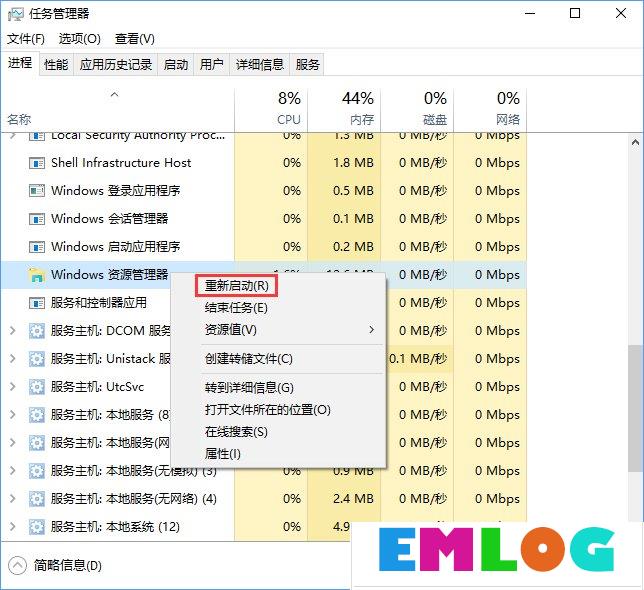Open 属性(I) from context menu

pyautogui.click(x=223, y=454)
